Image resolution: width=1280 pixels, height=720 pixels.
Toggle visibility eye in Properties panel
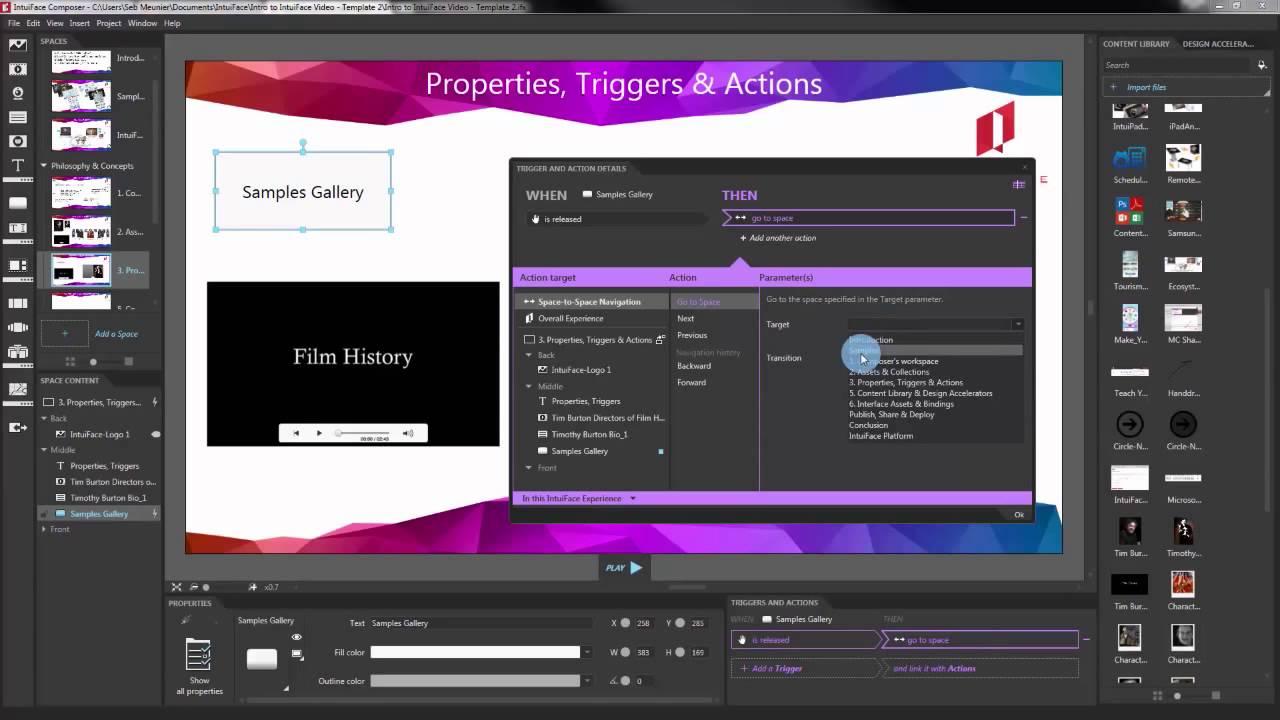coord(296,637)
